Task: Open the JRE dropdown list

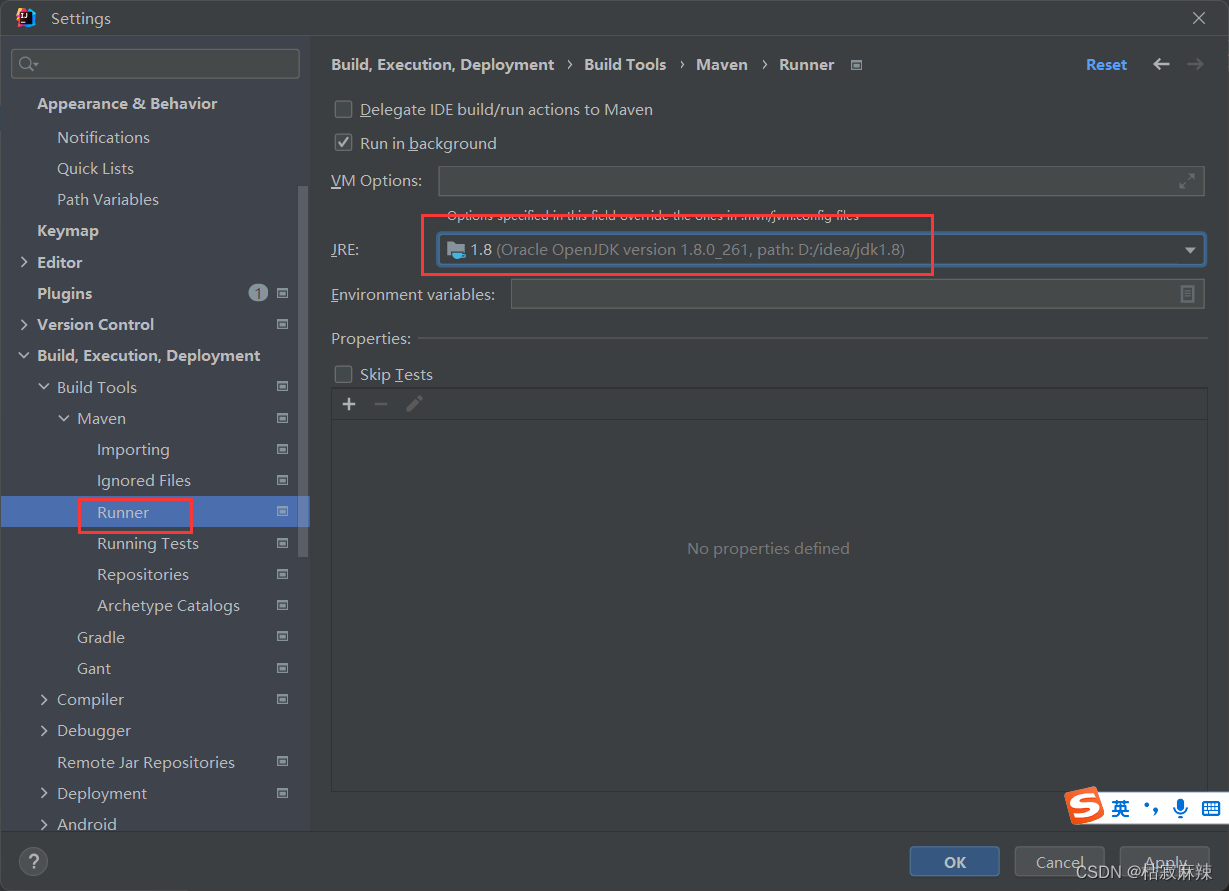Action: (x=1190, y=250)
